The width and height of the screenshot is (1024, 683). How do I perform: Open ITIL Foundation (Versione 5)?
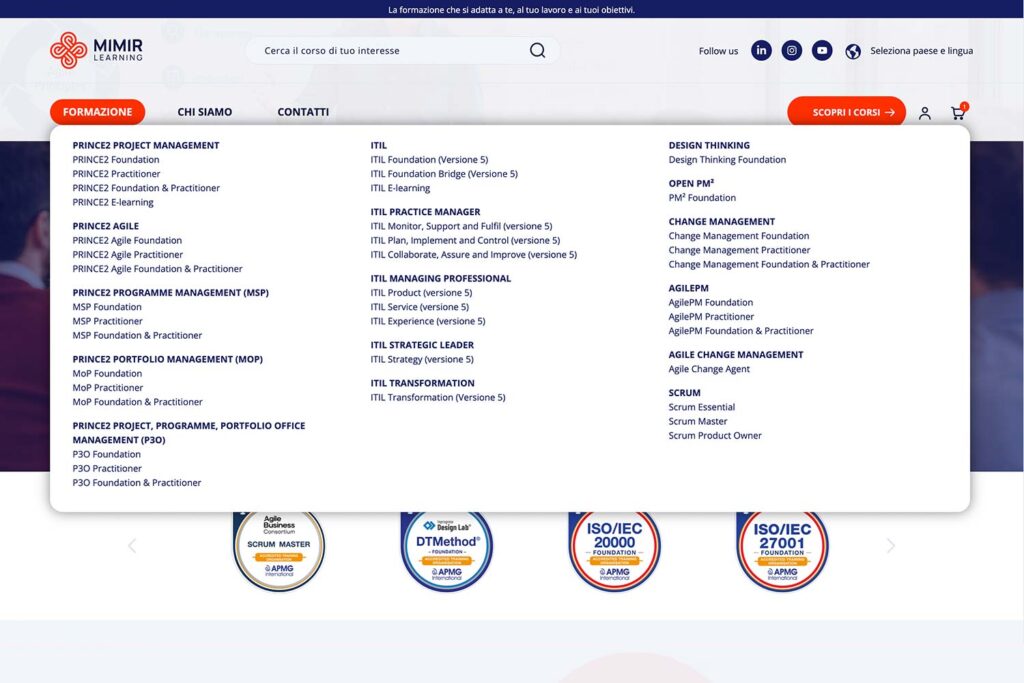[x=429, y=159]
